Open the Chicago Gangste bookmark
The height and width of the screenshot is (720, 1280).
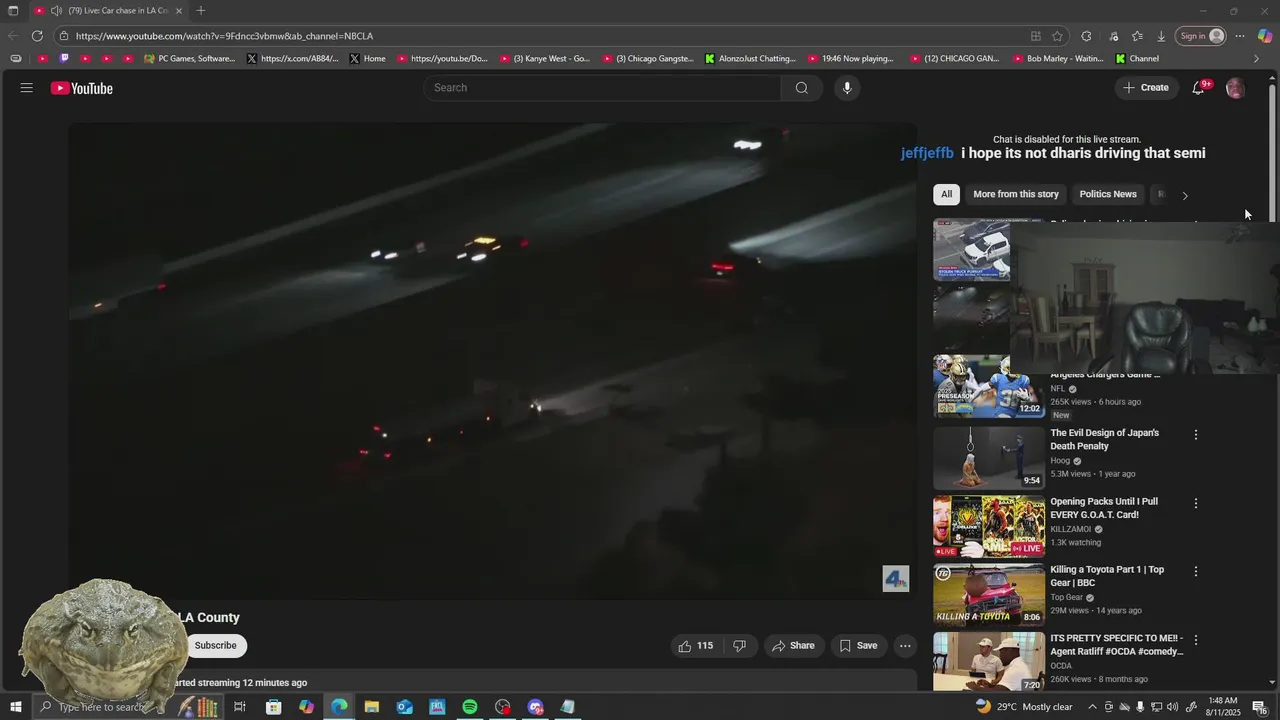(x=648, y=59)
